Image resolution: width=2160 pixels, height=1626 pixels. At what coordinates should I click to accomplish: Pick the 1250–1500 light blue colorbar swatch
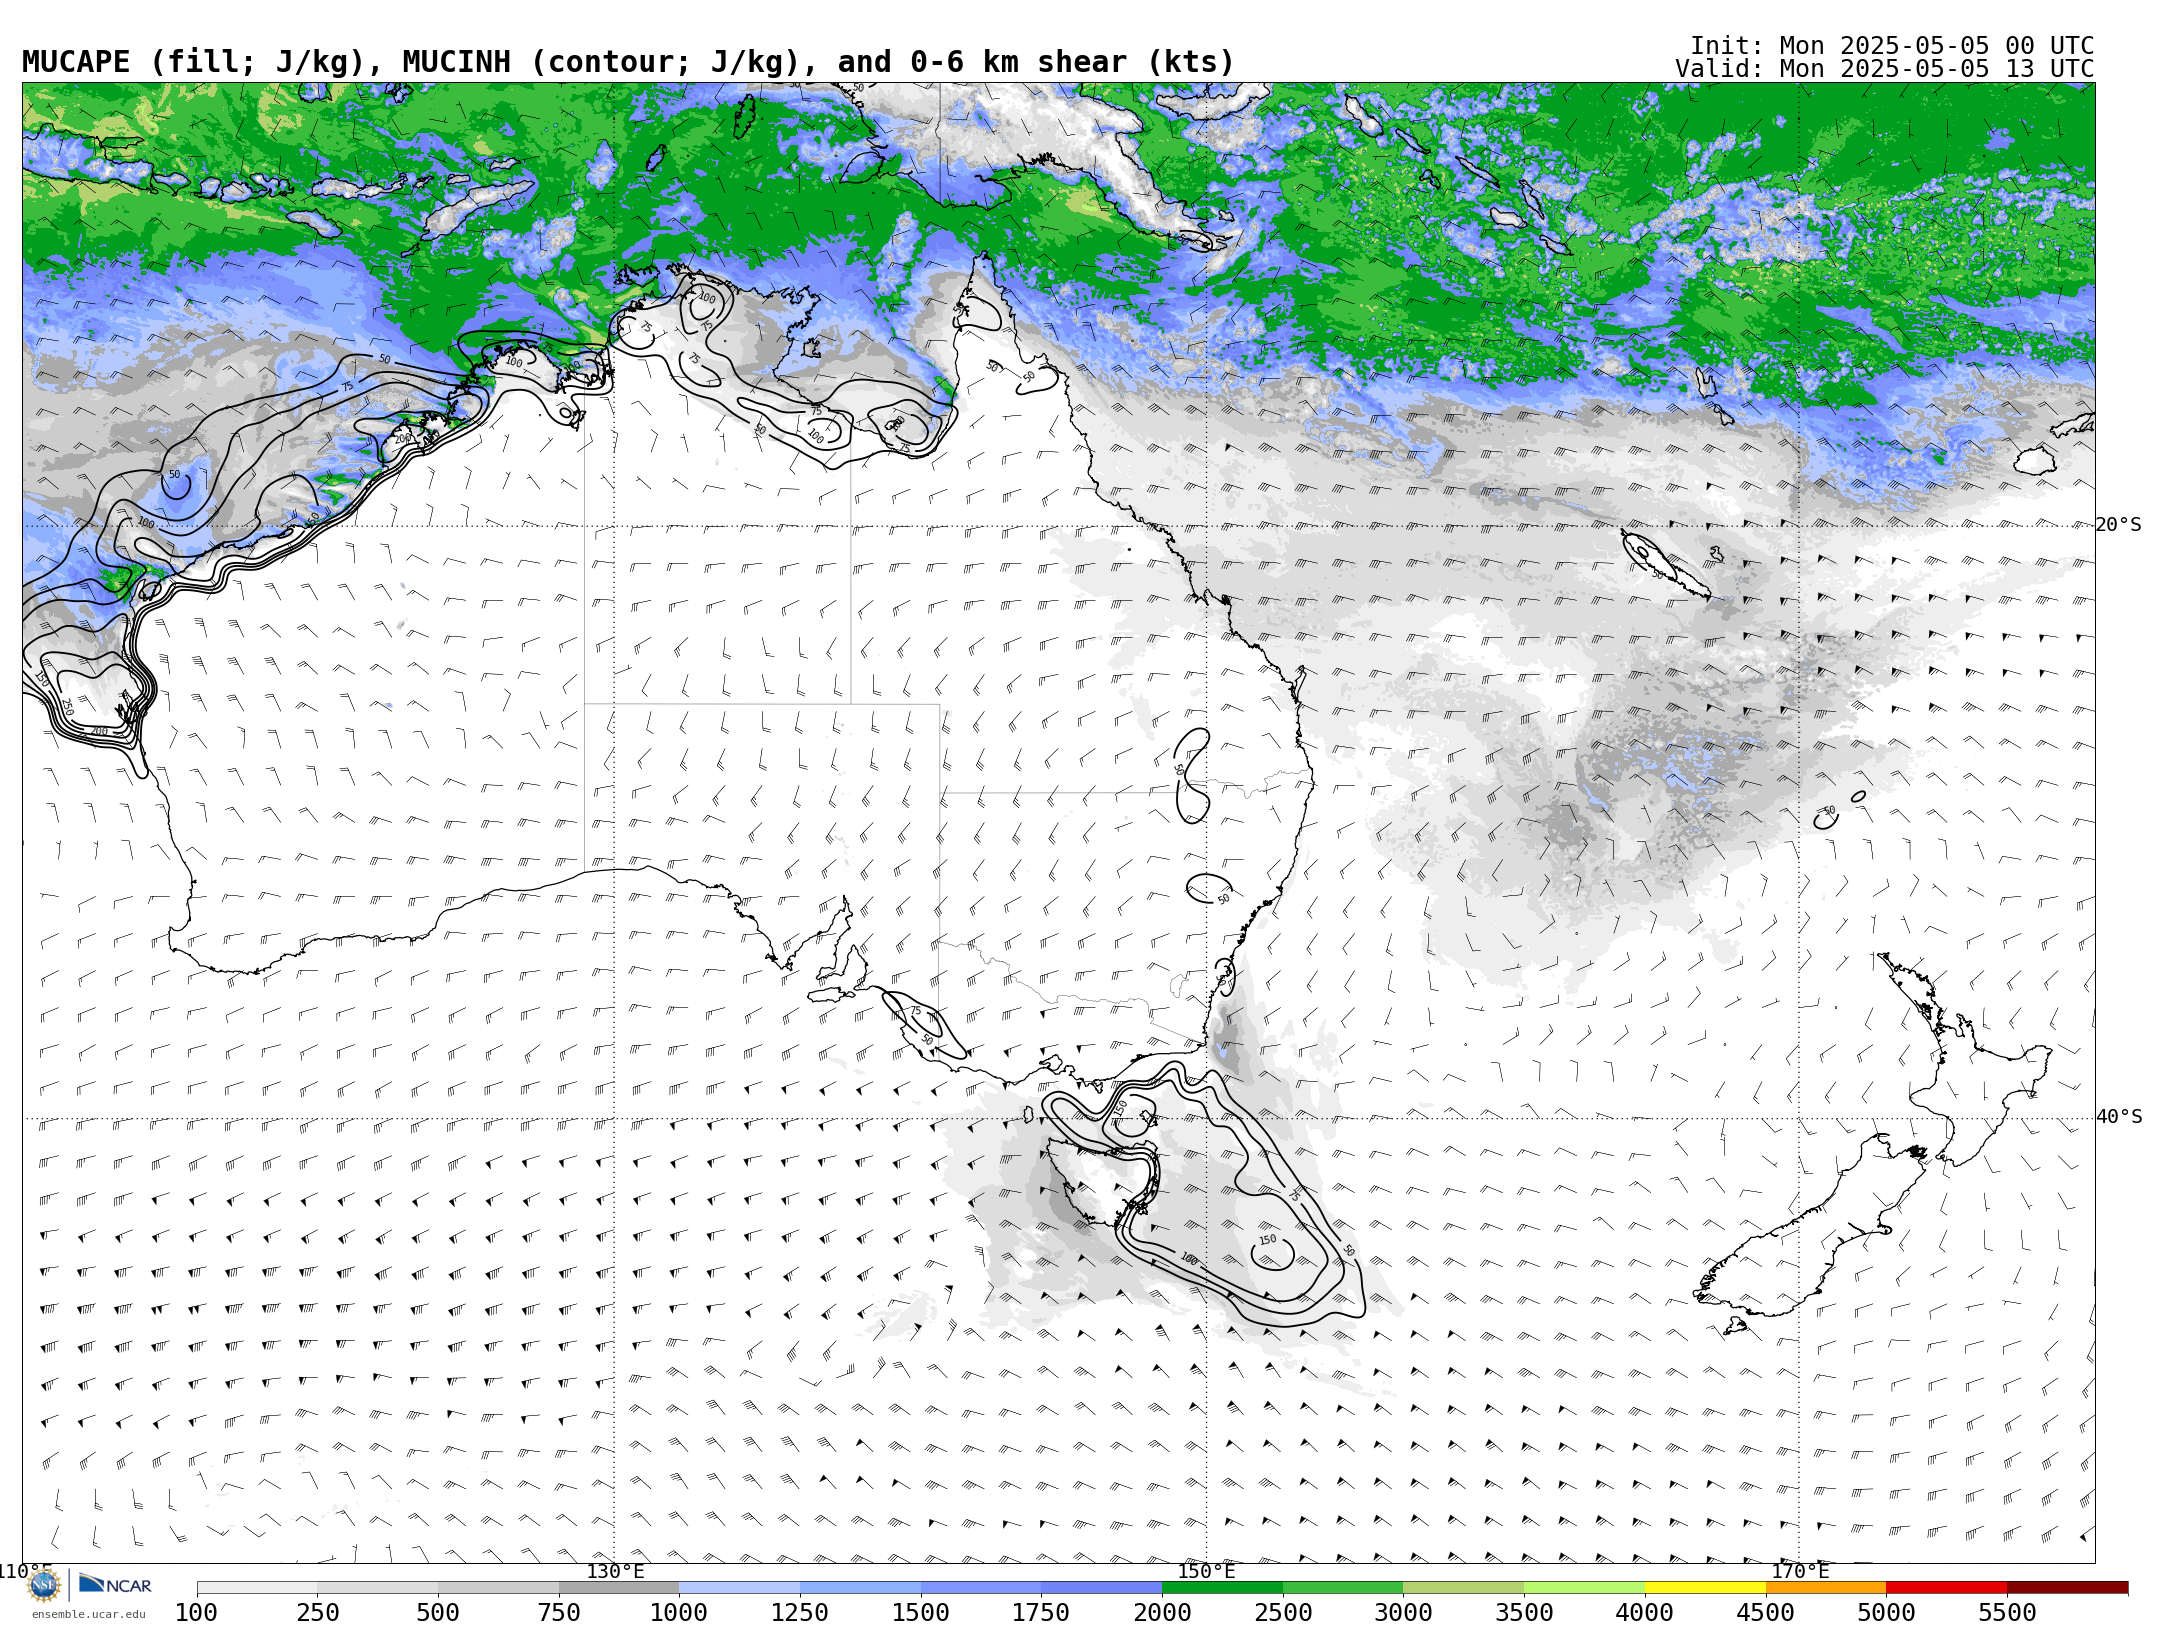point(860,1588)
